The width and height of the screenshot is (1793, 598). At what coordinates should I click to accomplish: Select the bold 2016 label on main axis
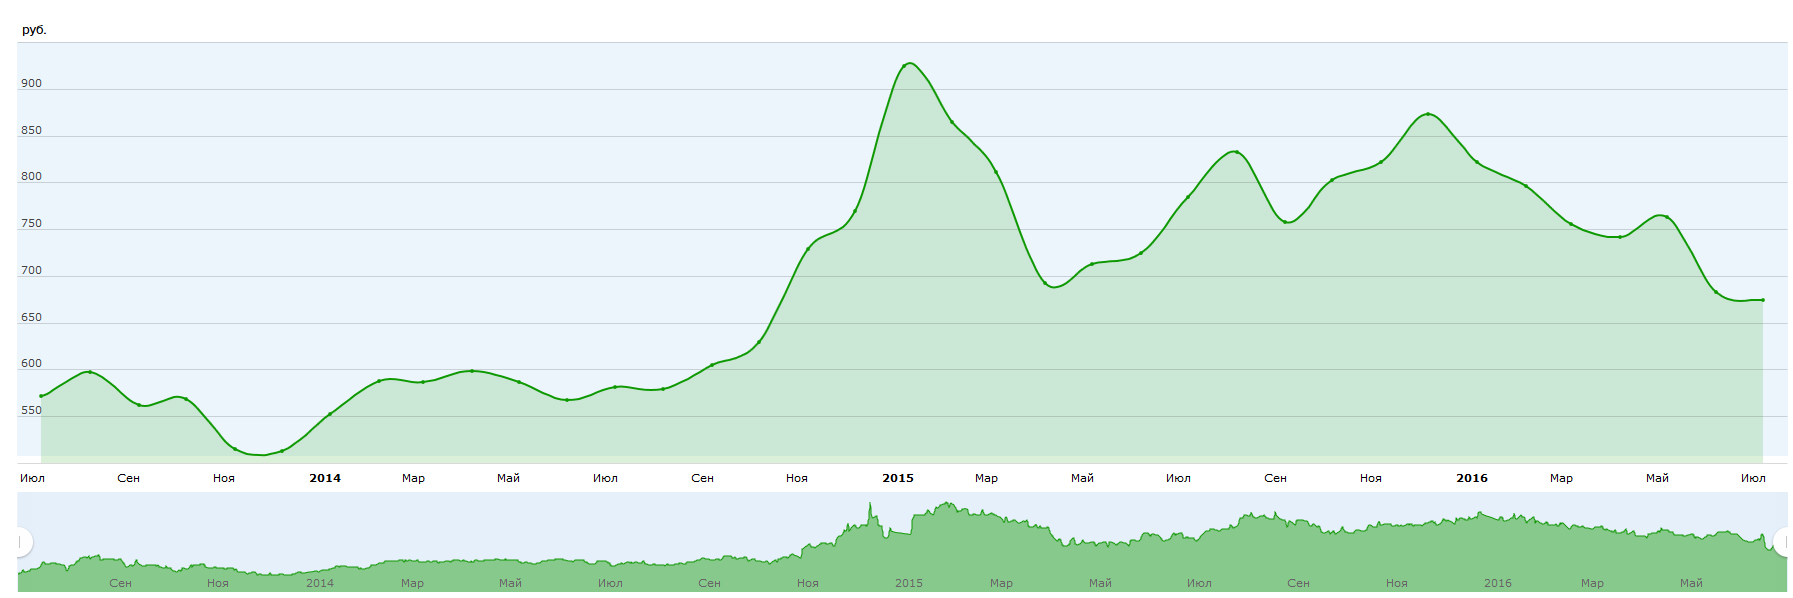tap(1471, 478)
